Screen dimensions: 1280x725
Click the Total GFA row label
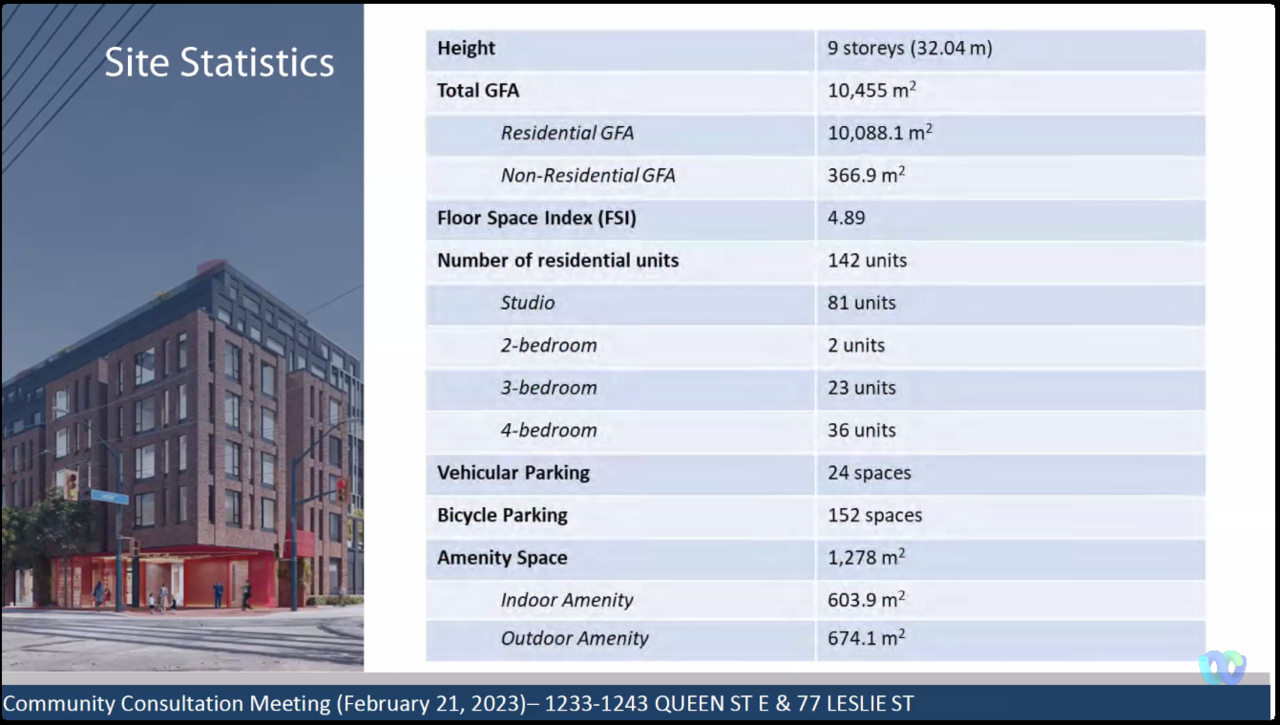click(478, 90)
